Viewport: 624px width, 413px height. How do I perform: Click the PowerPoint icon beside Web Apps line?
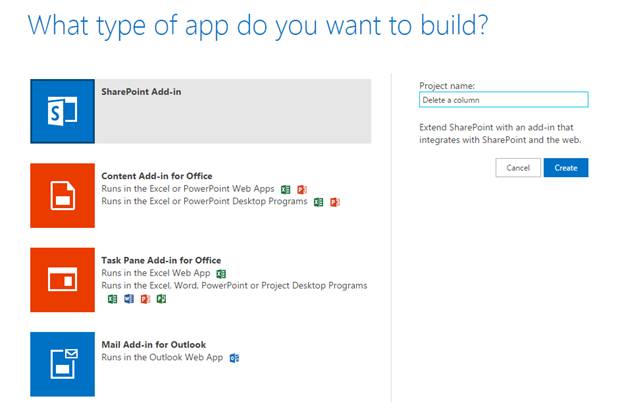(x=302, y=189)
